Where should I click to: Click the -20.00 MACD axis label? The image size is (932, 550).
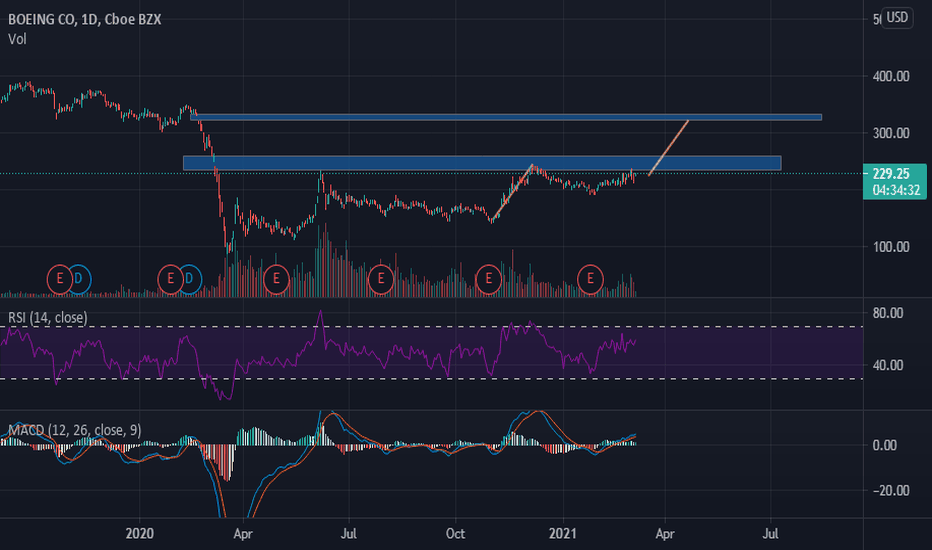pos(890,491)
